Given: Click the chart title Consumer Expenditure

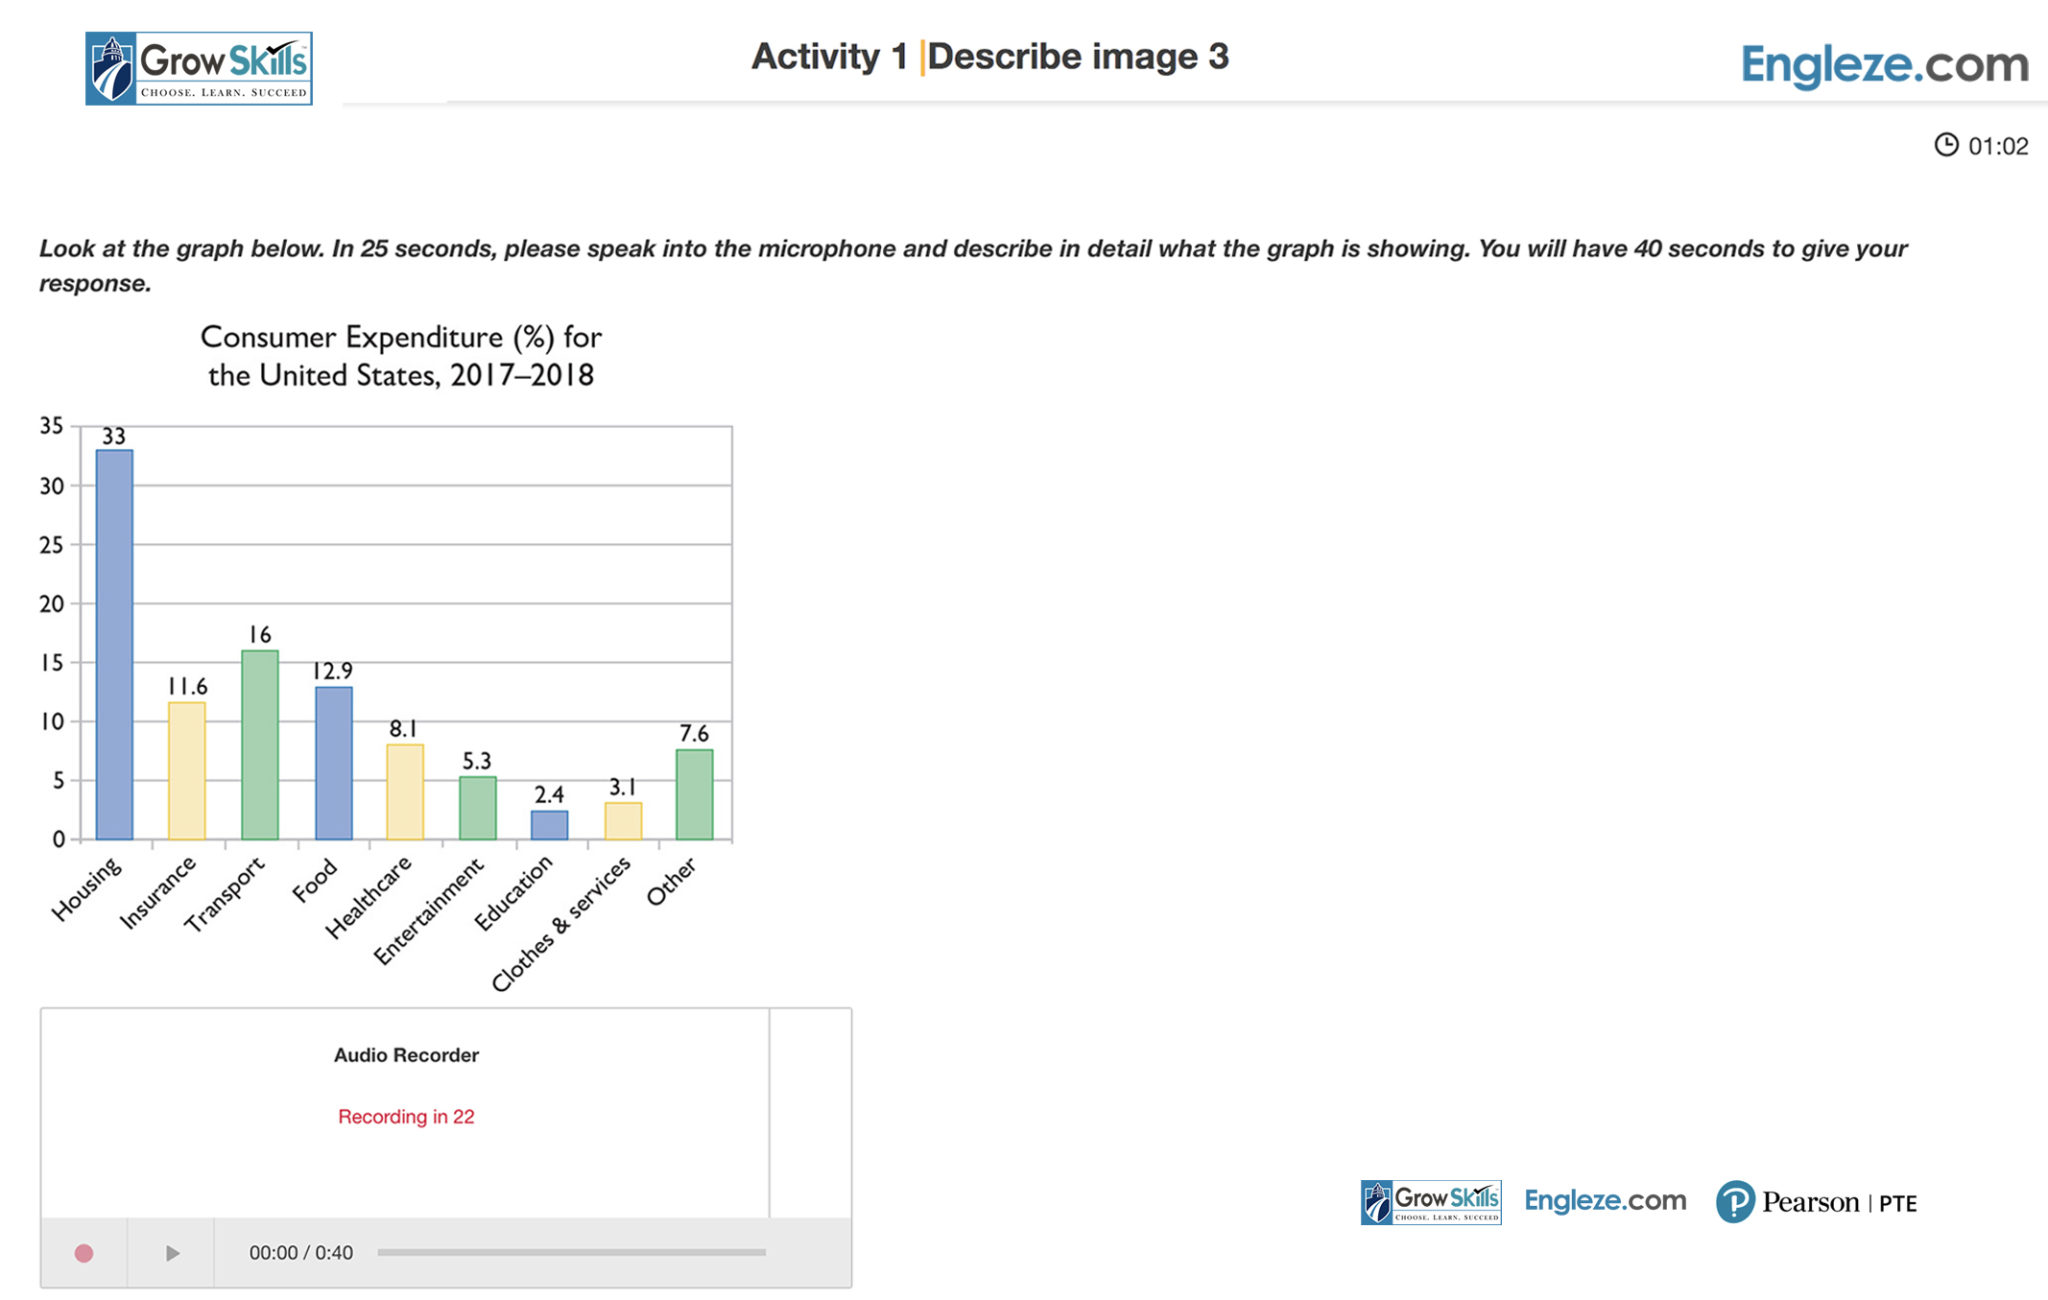Looking at the screenshot, I should pos(401,356).
